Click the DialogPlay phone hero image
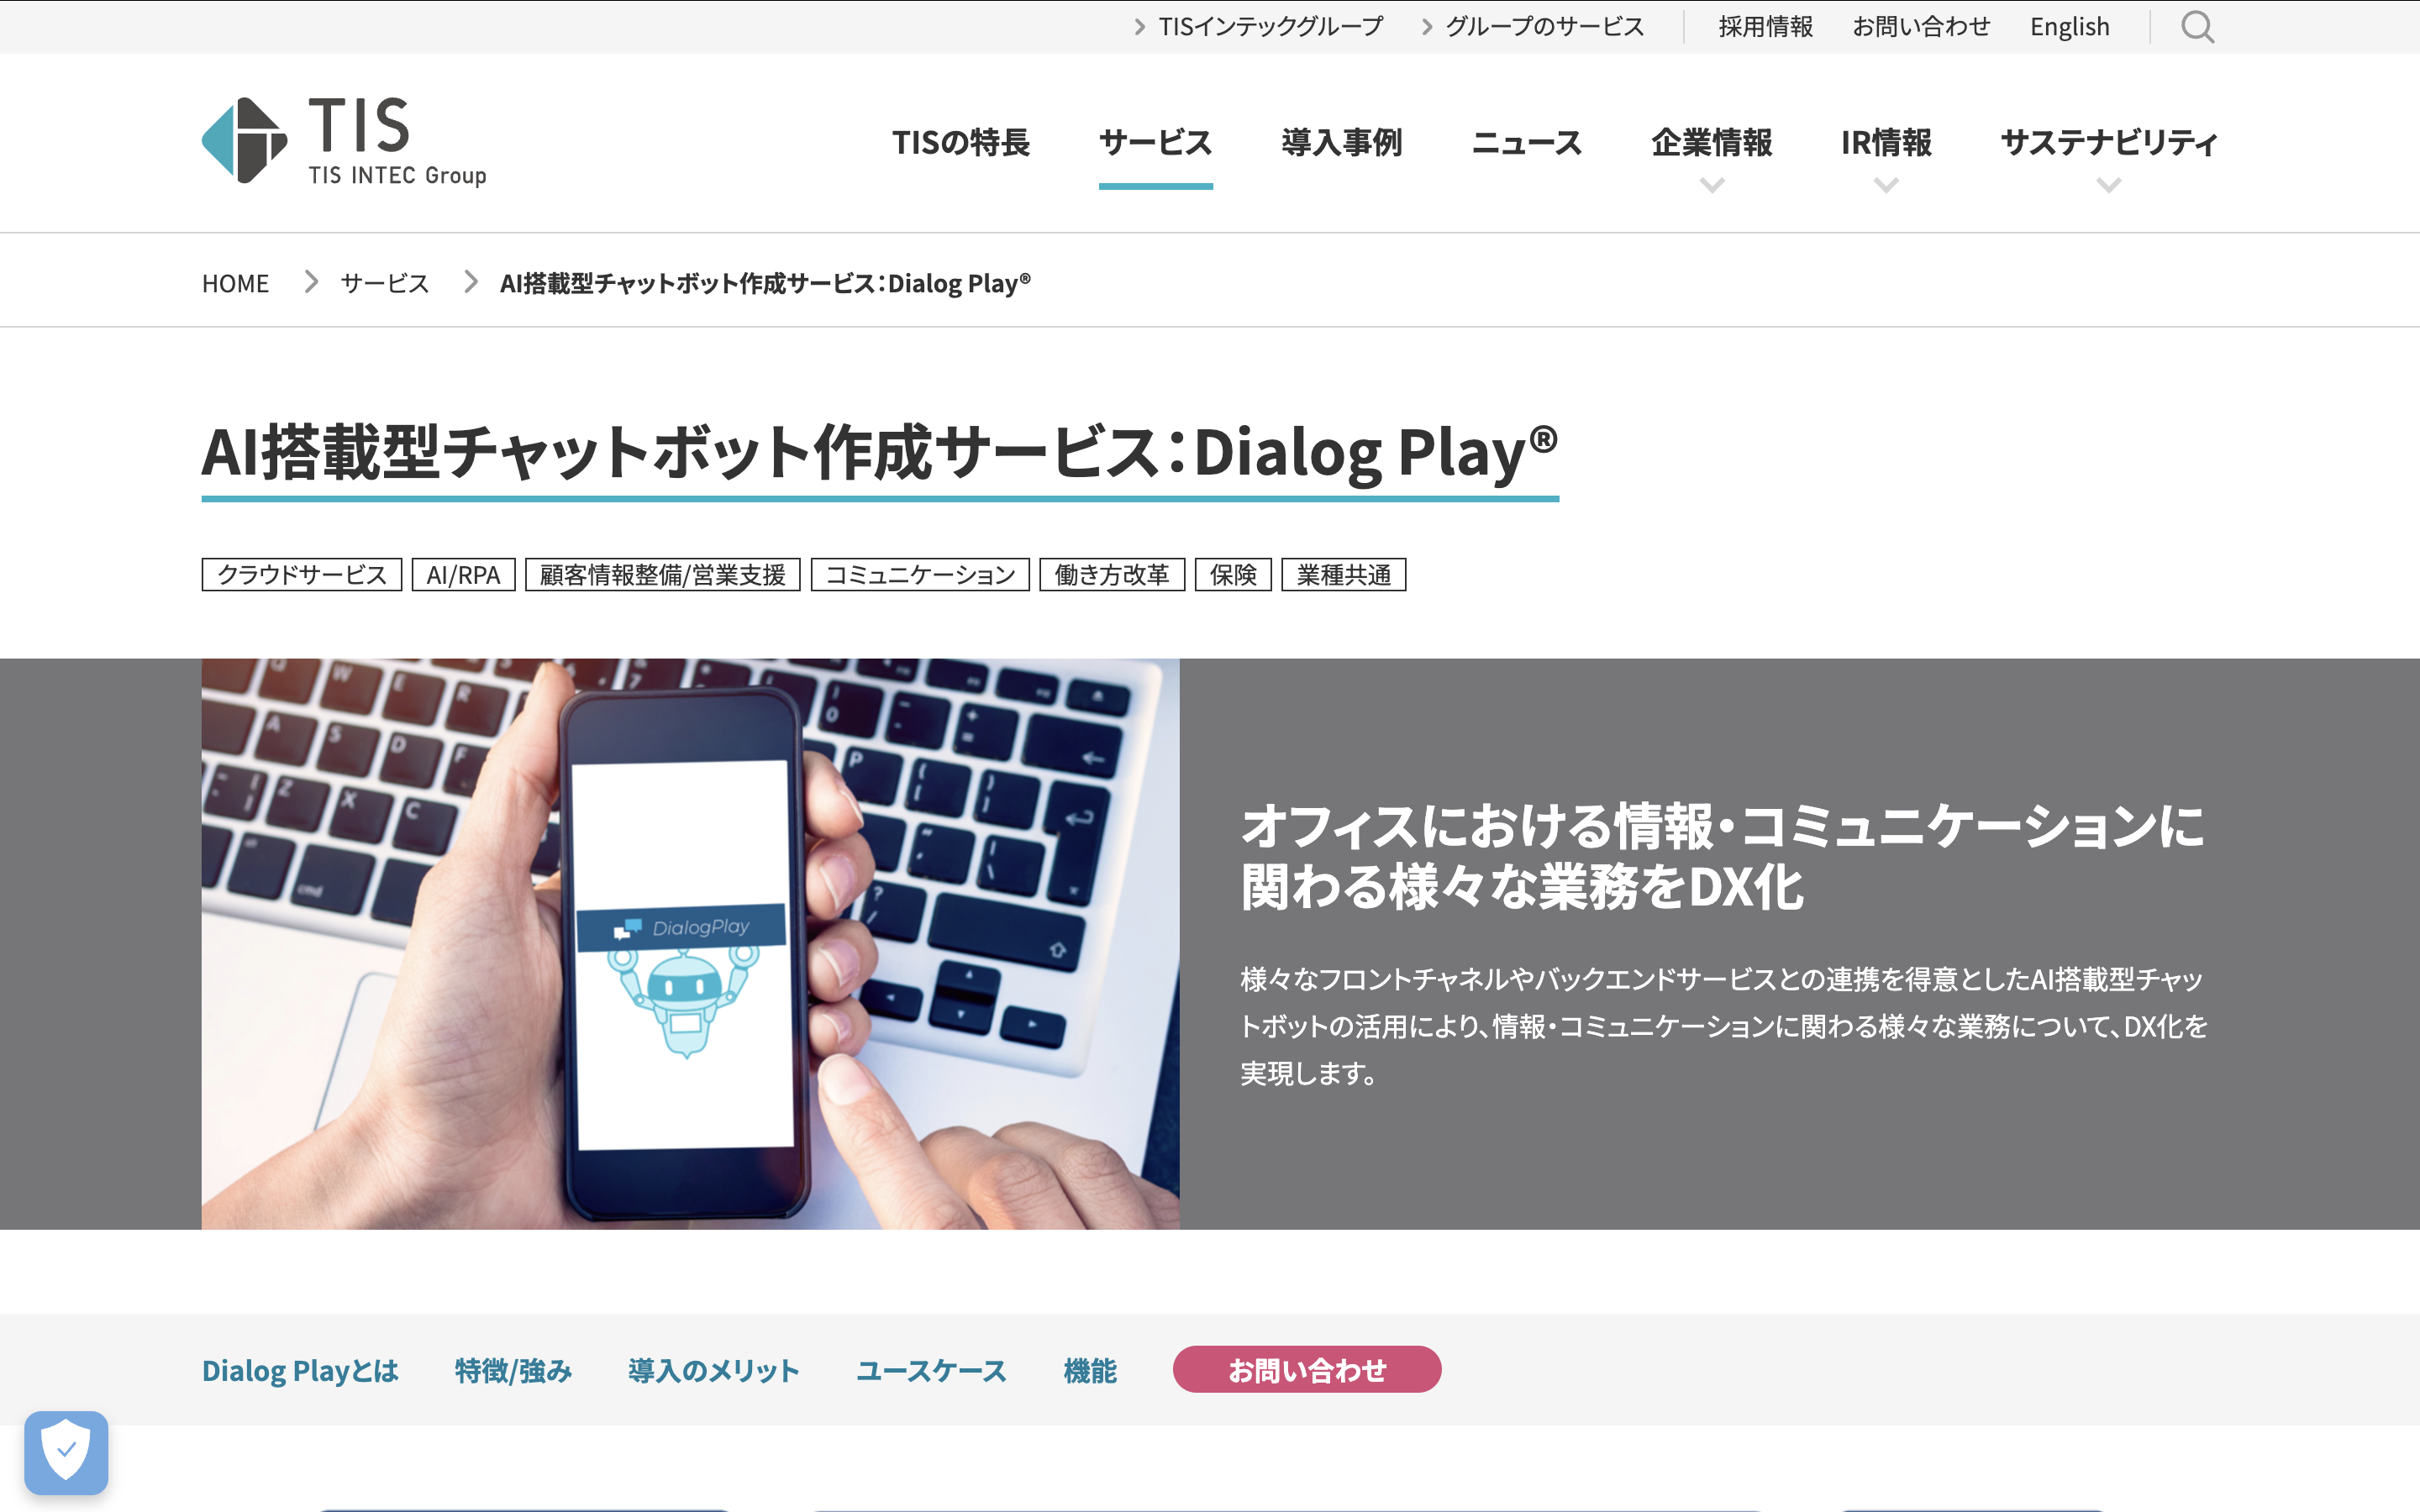The image size is (2420, 1512). coord(690,943)
